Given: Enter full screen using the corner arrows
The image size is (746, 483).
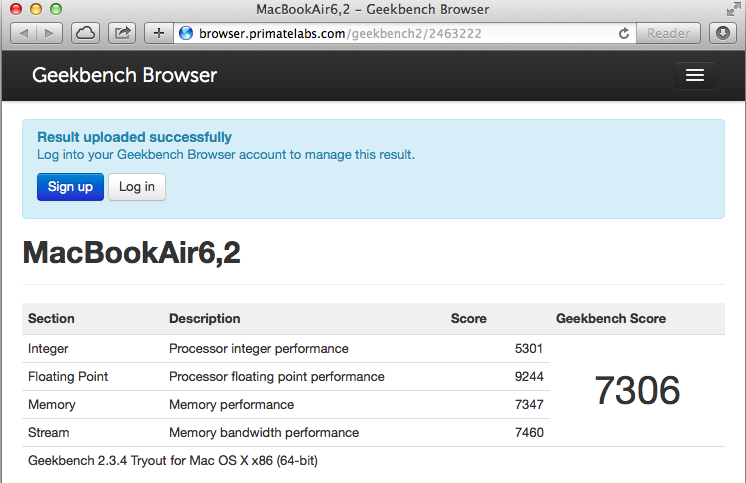Looking at the screenshot, I should click(x=733, y=9).
